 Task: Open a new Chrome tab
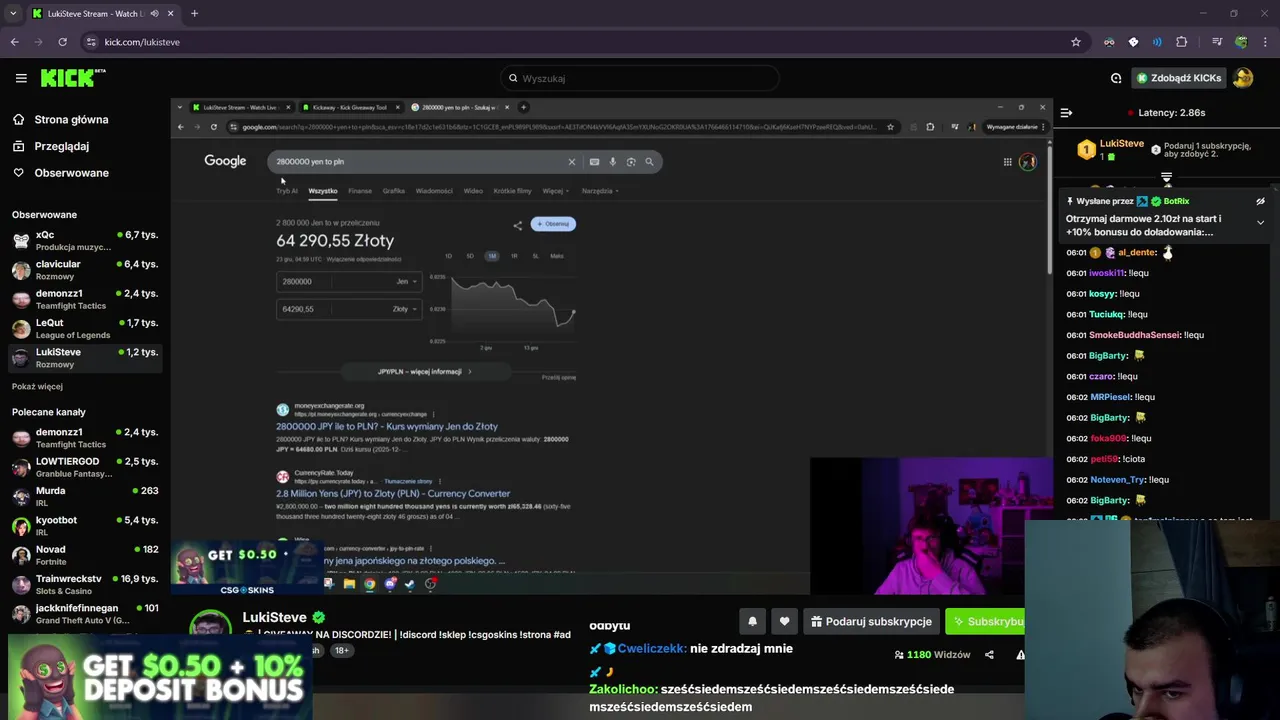coord(194,13)
